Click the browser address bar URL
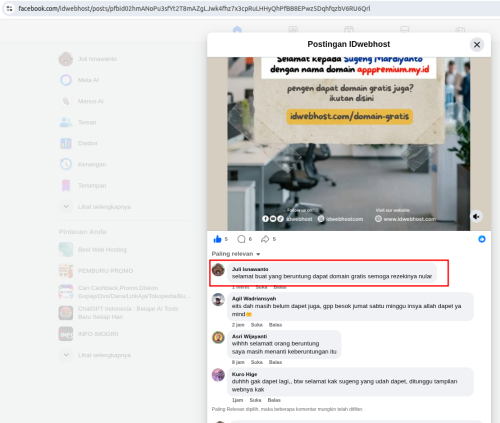Screen dimensions: 500x423 [x=194, y=9]
